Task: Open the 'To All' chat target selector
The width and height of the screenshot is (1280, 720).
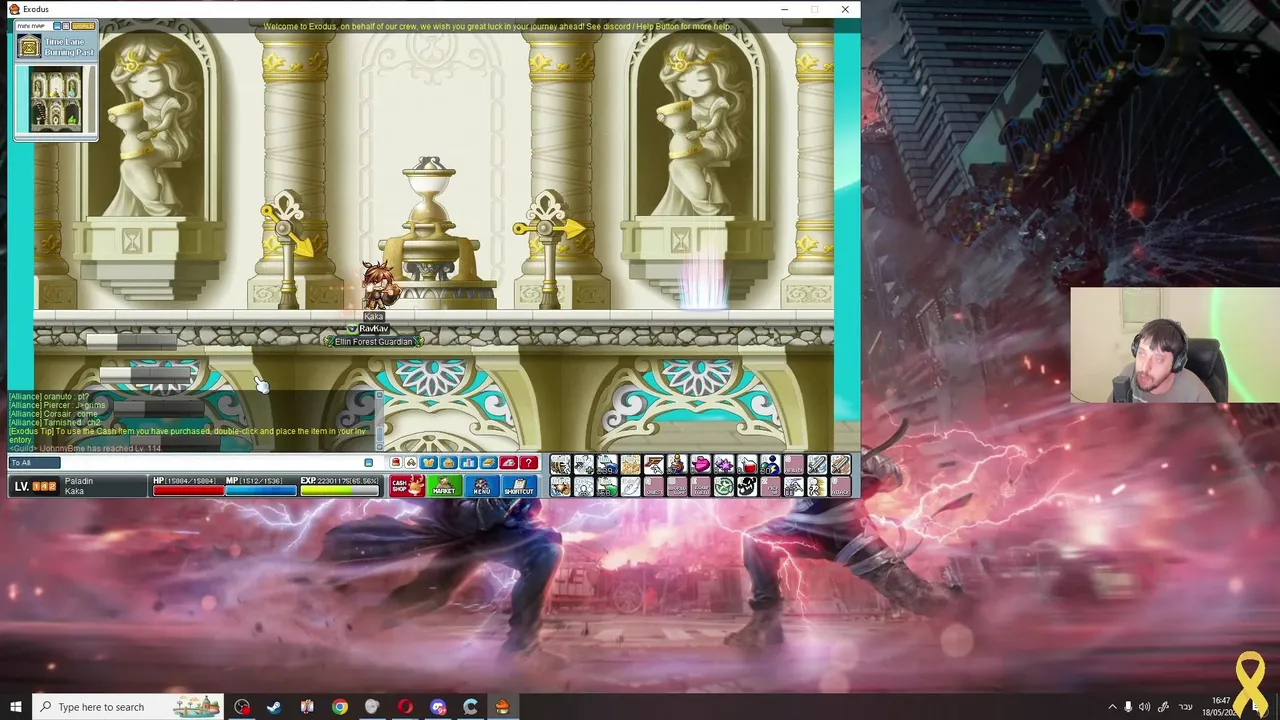Action: click(35, 462)
